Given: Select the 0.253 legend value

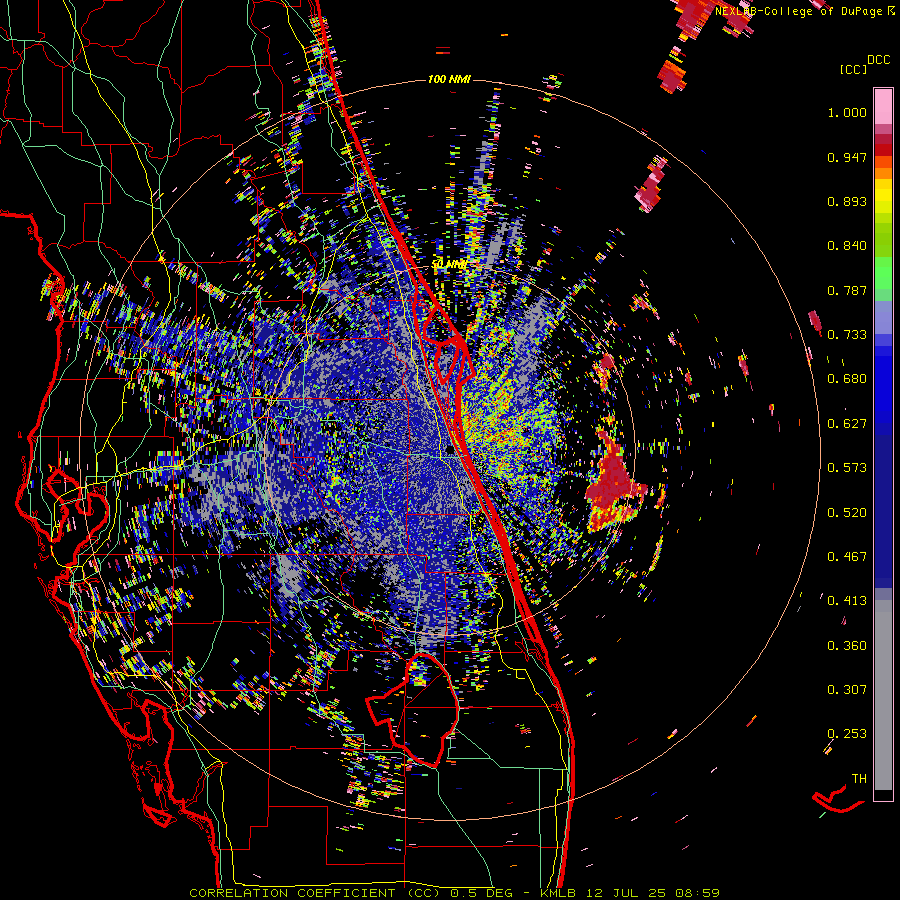Looking at the screenshot, I should (847, 734).
